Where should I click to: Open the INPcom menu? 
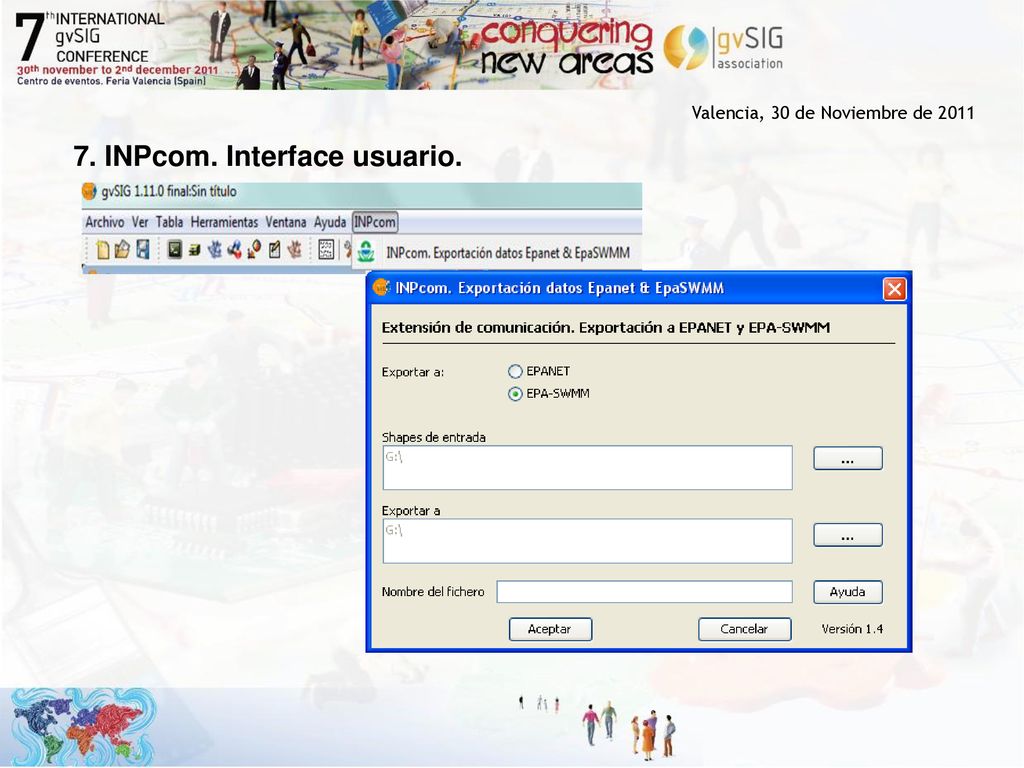click(x=375, y=223)
